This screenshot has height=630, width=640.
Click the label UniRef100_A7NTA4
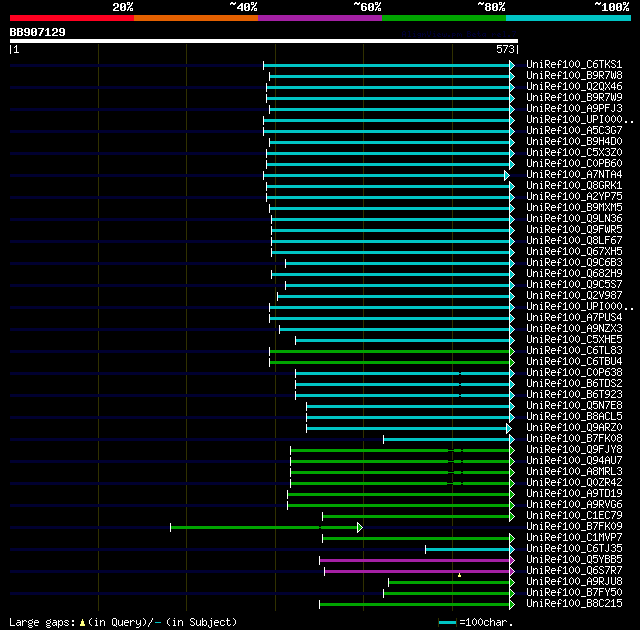(x=574, y=175)
